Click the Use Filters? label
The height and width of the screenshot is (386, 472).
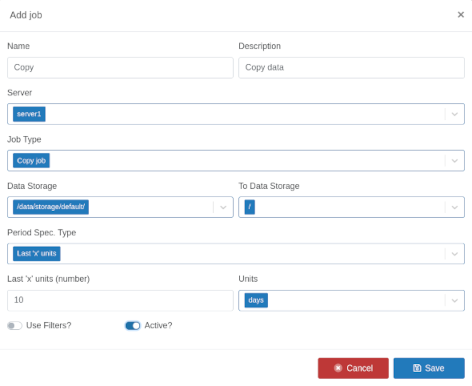(x=49, y=325)
